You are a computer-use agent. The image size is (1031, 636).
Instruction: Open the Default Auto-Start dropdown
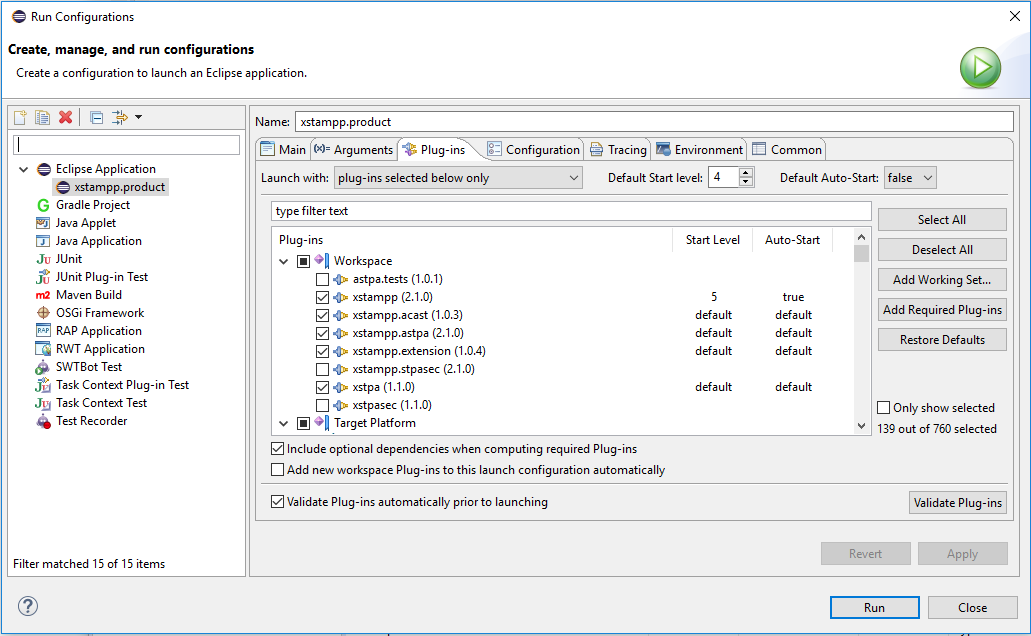[x=910, y=178]
